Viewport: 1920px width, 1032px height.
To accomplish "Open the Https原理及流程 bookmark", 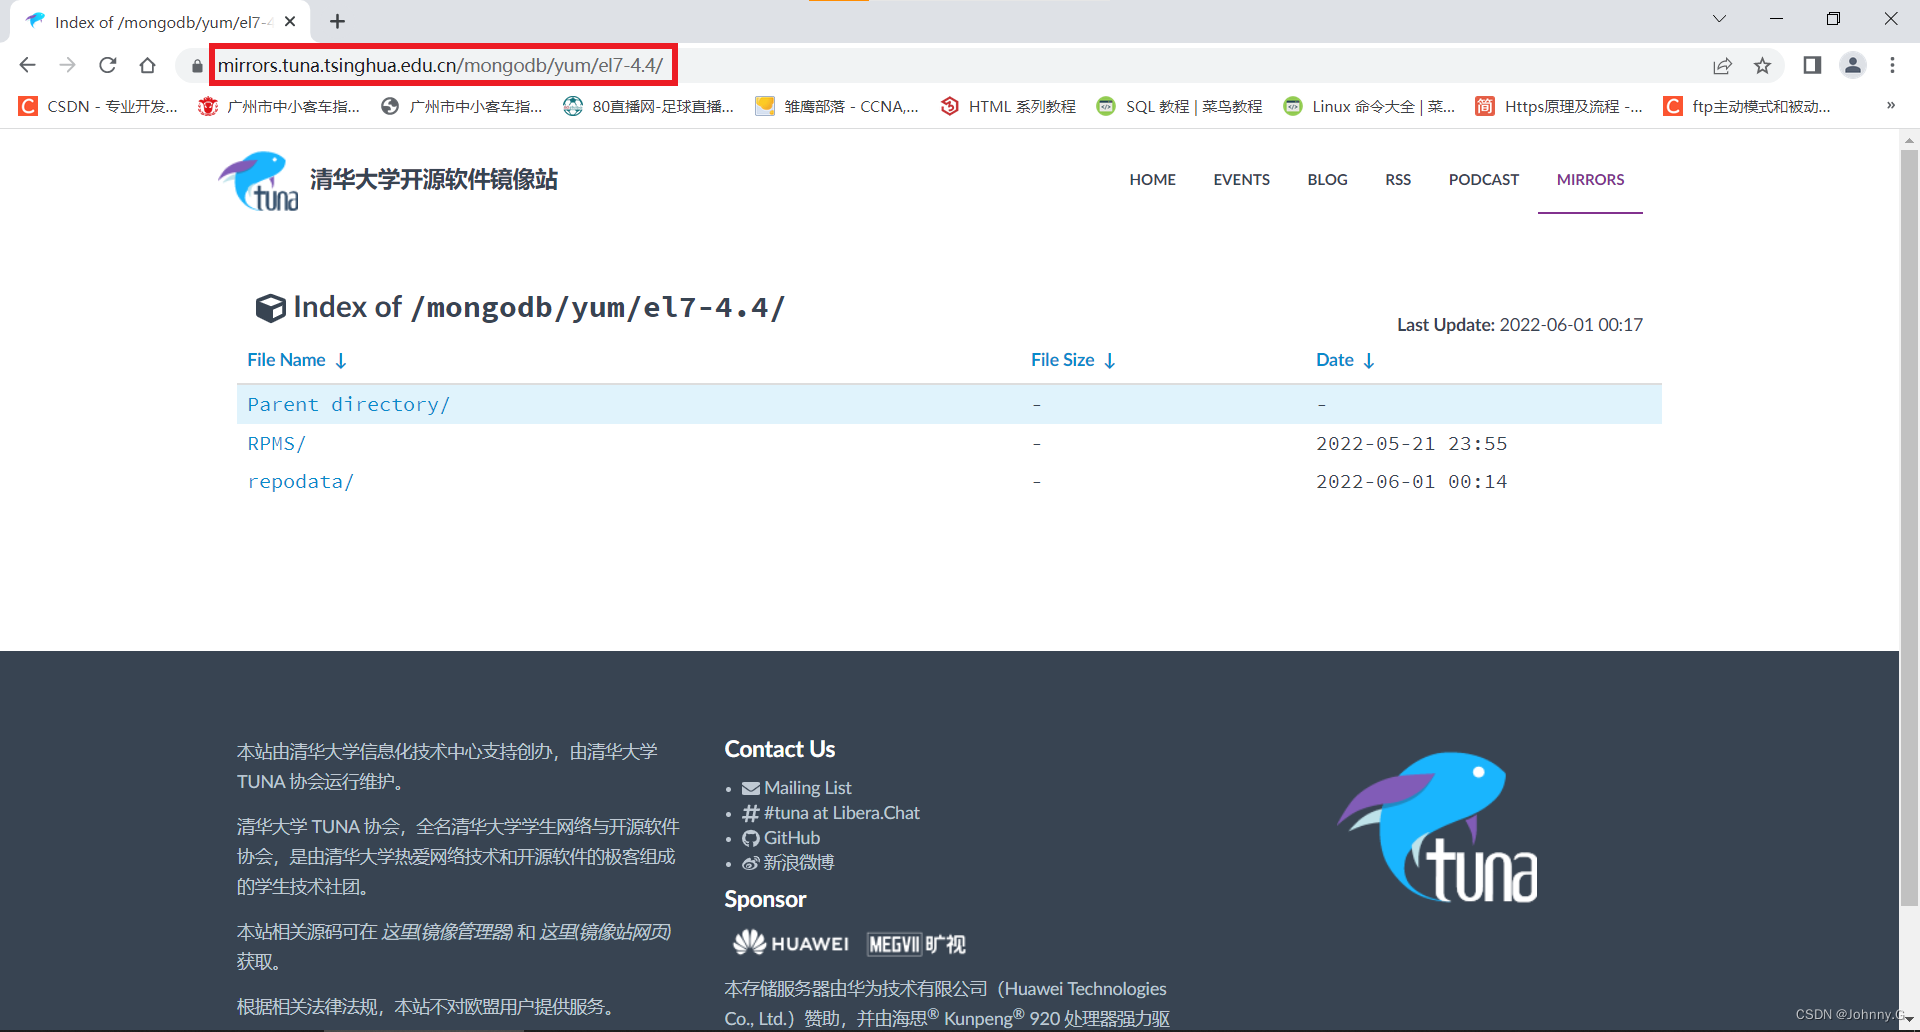I will [x=1559, y=106].
